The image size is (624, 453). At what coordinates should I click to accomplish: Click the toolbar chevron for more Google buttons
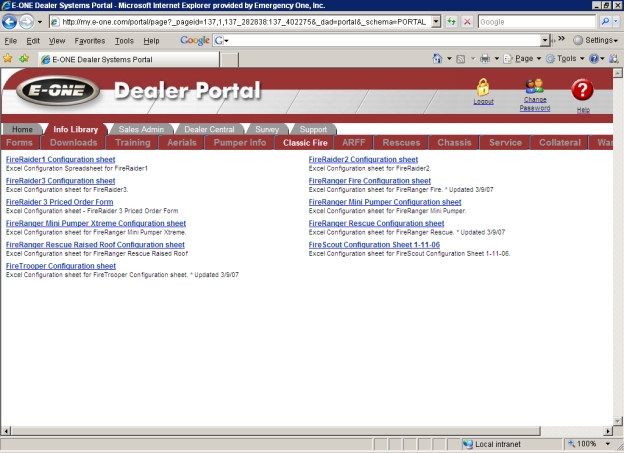562,38
